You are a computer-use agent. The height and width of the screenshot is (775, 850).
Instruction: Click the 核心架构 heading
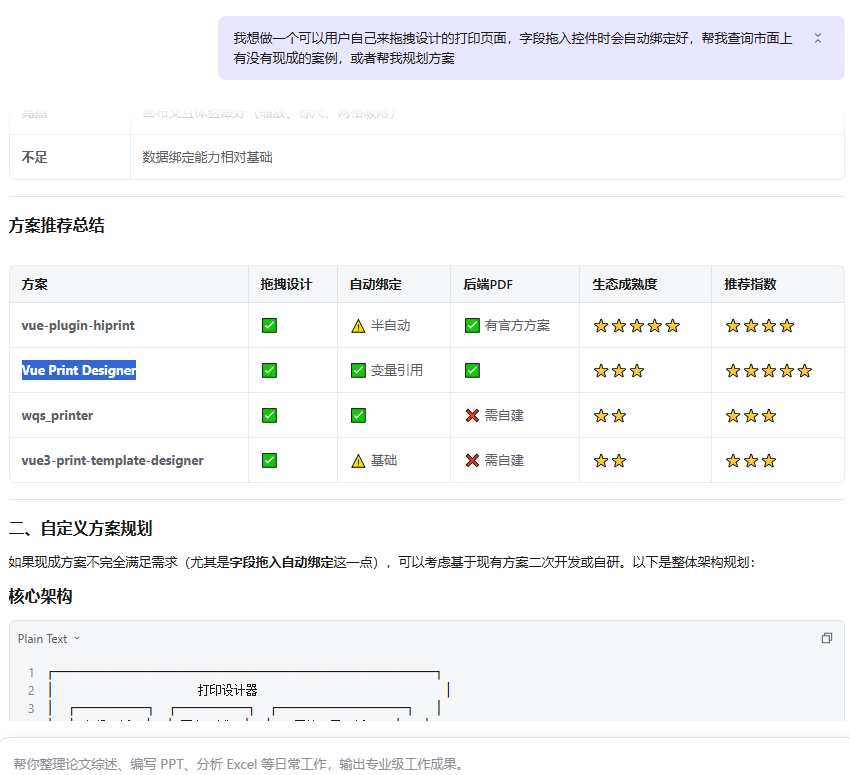tap(41, 596)
